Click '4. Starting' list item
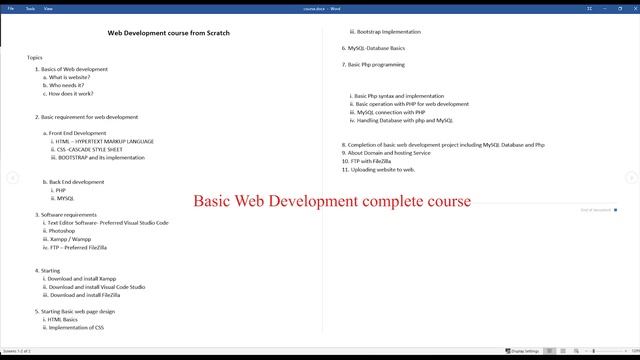Image resolution: width=640 pixels, height=360 pixels. pos(47,271)
